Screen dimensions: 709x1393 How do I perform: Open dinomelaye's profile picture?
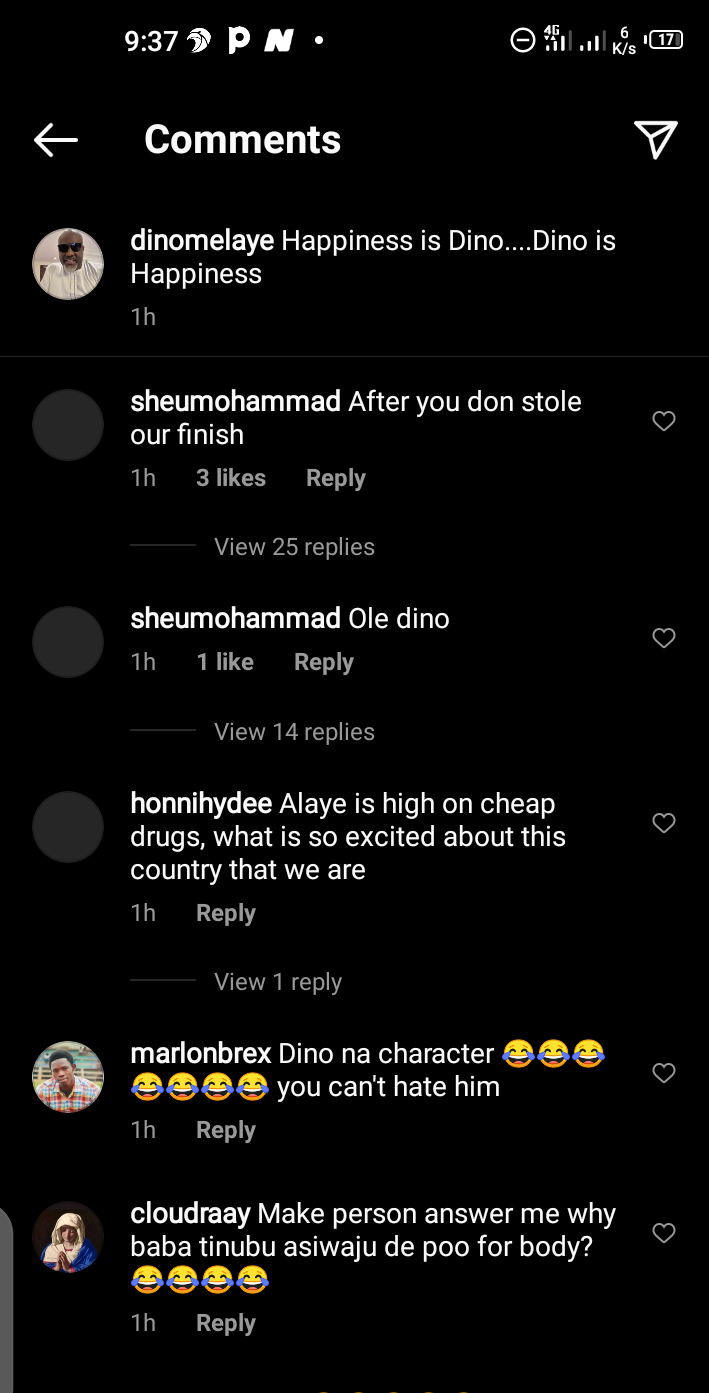[68, 264]
